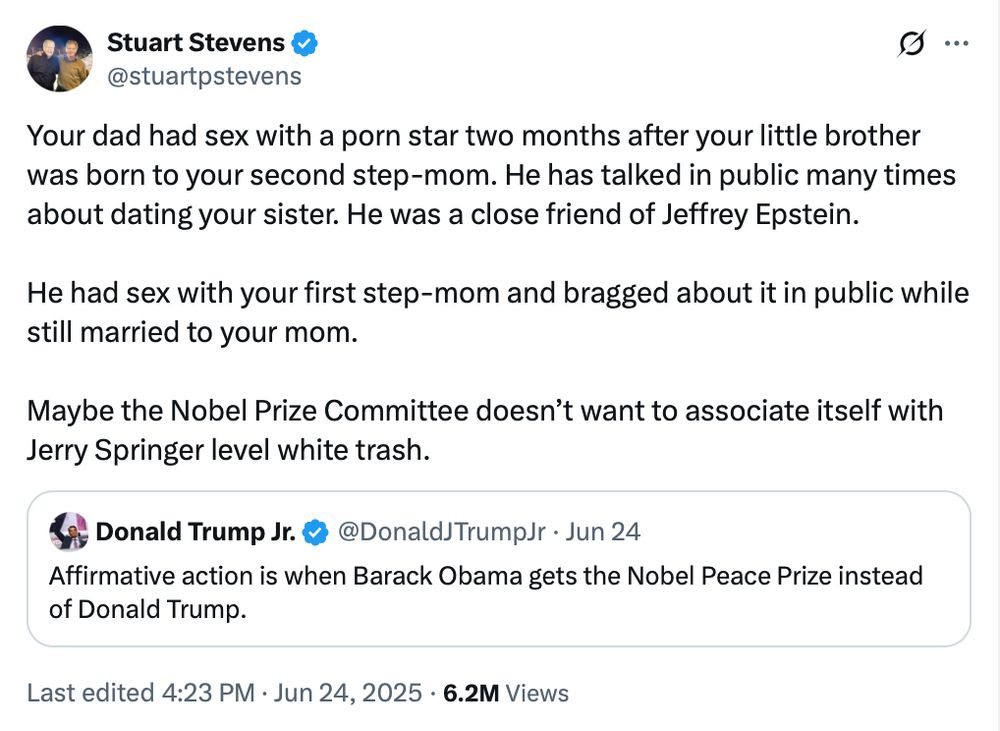Image resolution: width=1000 pixels, height=731 pixels.
Task: Click Donald Trump Jr.'s verified badge
Action: tap(315, 533)
